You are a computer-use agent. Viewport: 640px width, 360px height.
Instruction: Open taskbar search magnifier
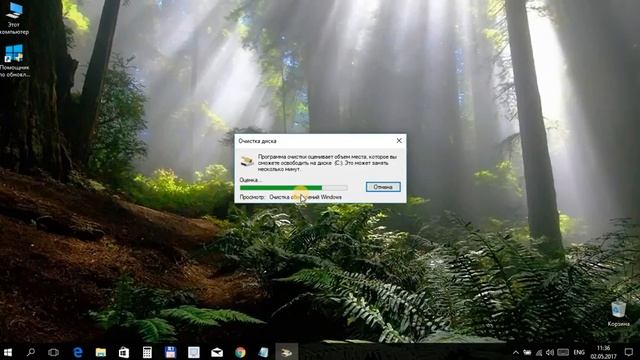tap(31, 352)
